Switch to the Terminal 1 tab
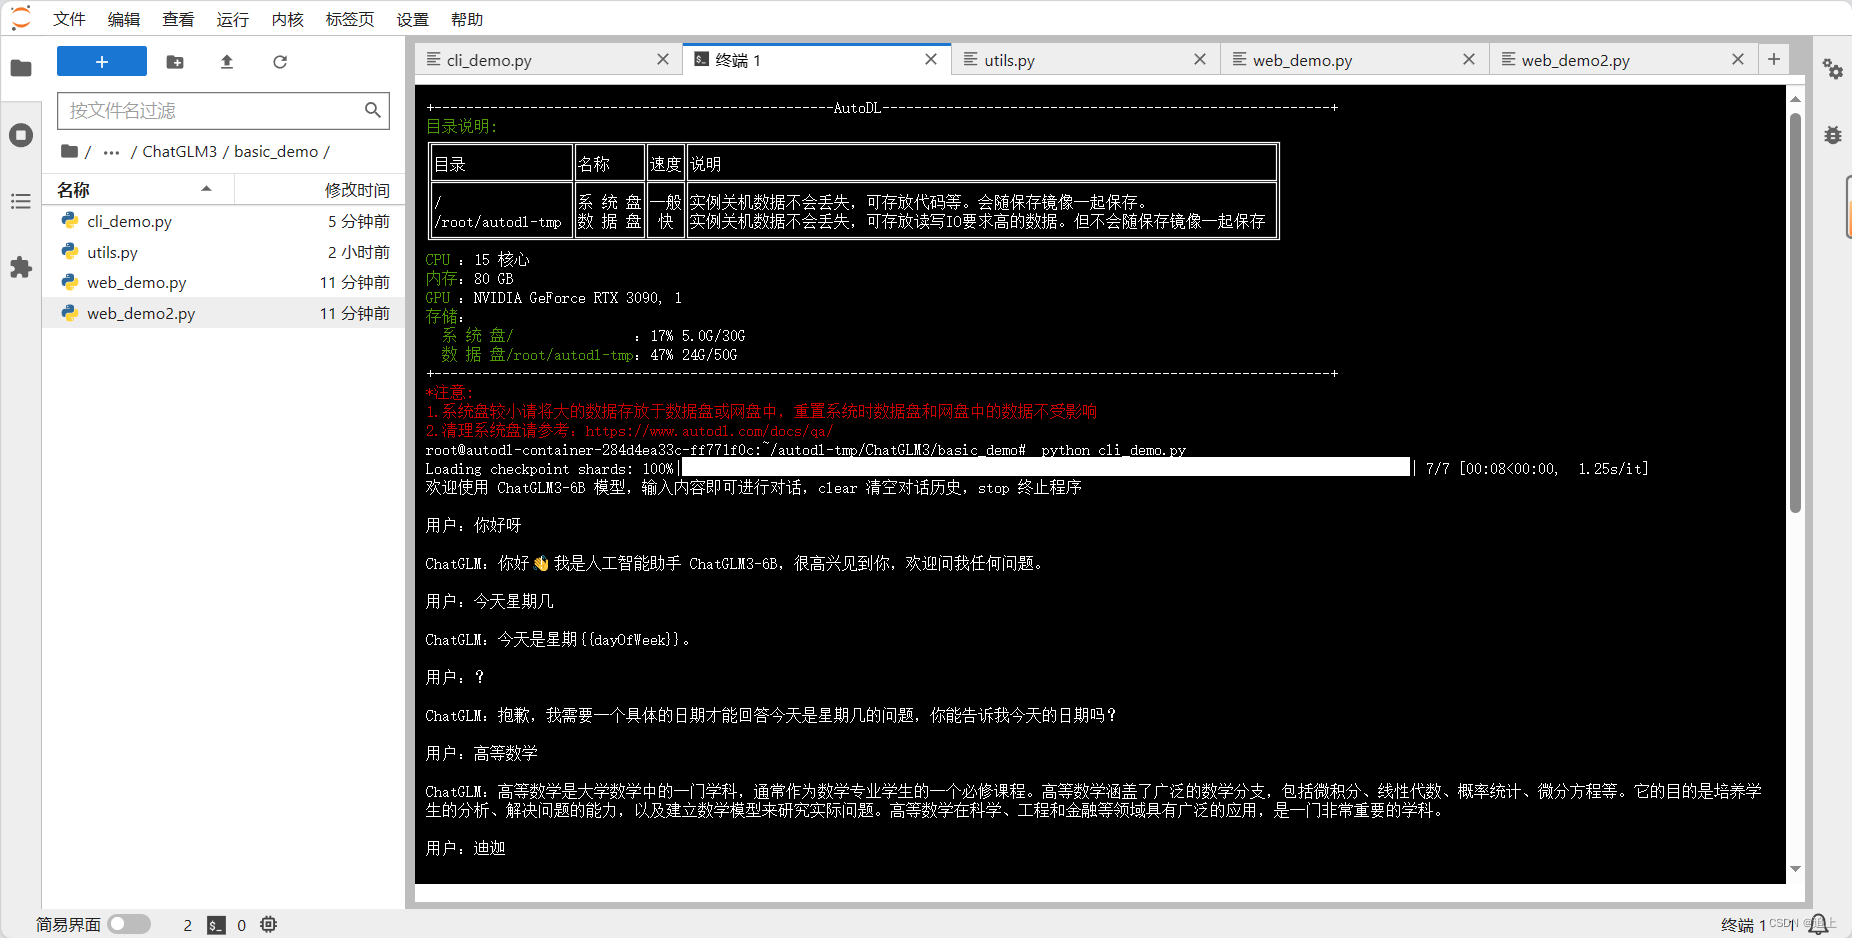The image size is (1852, 938). tap(816, 60)
